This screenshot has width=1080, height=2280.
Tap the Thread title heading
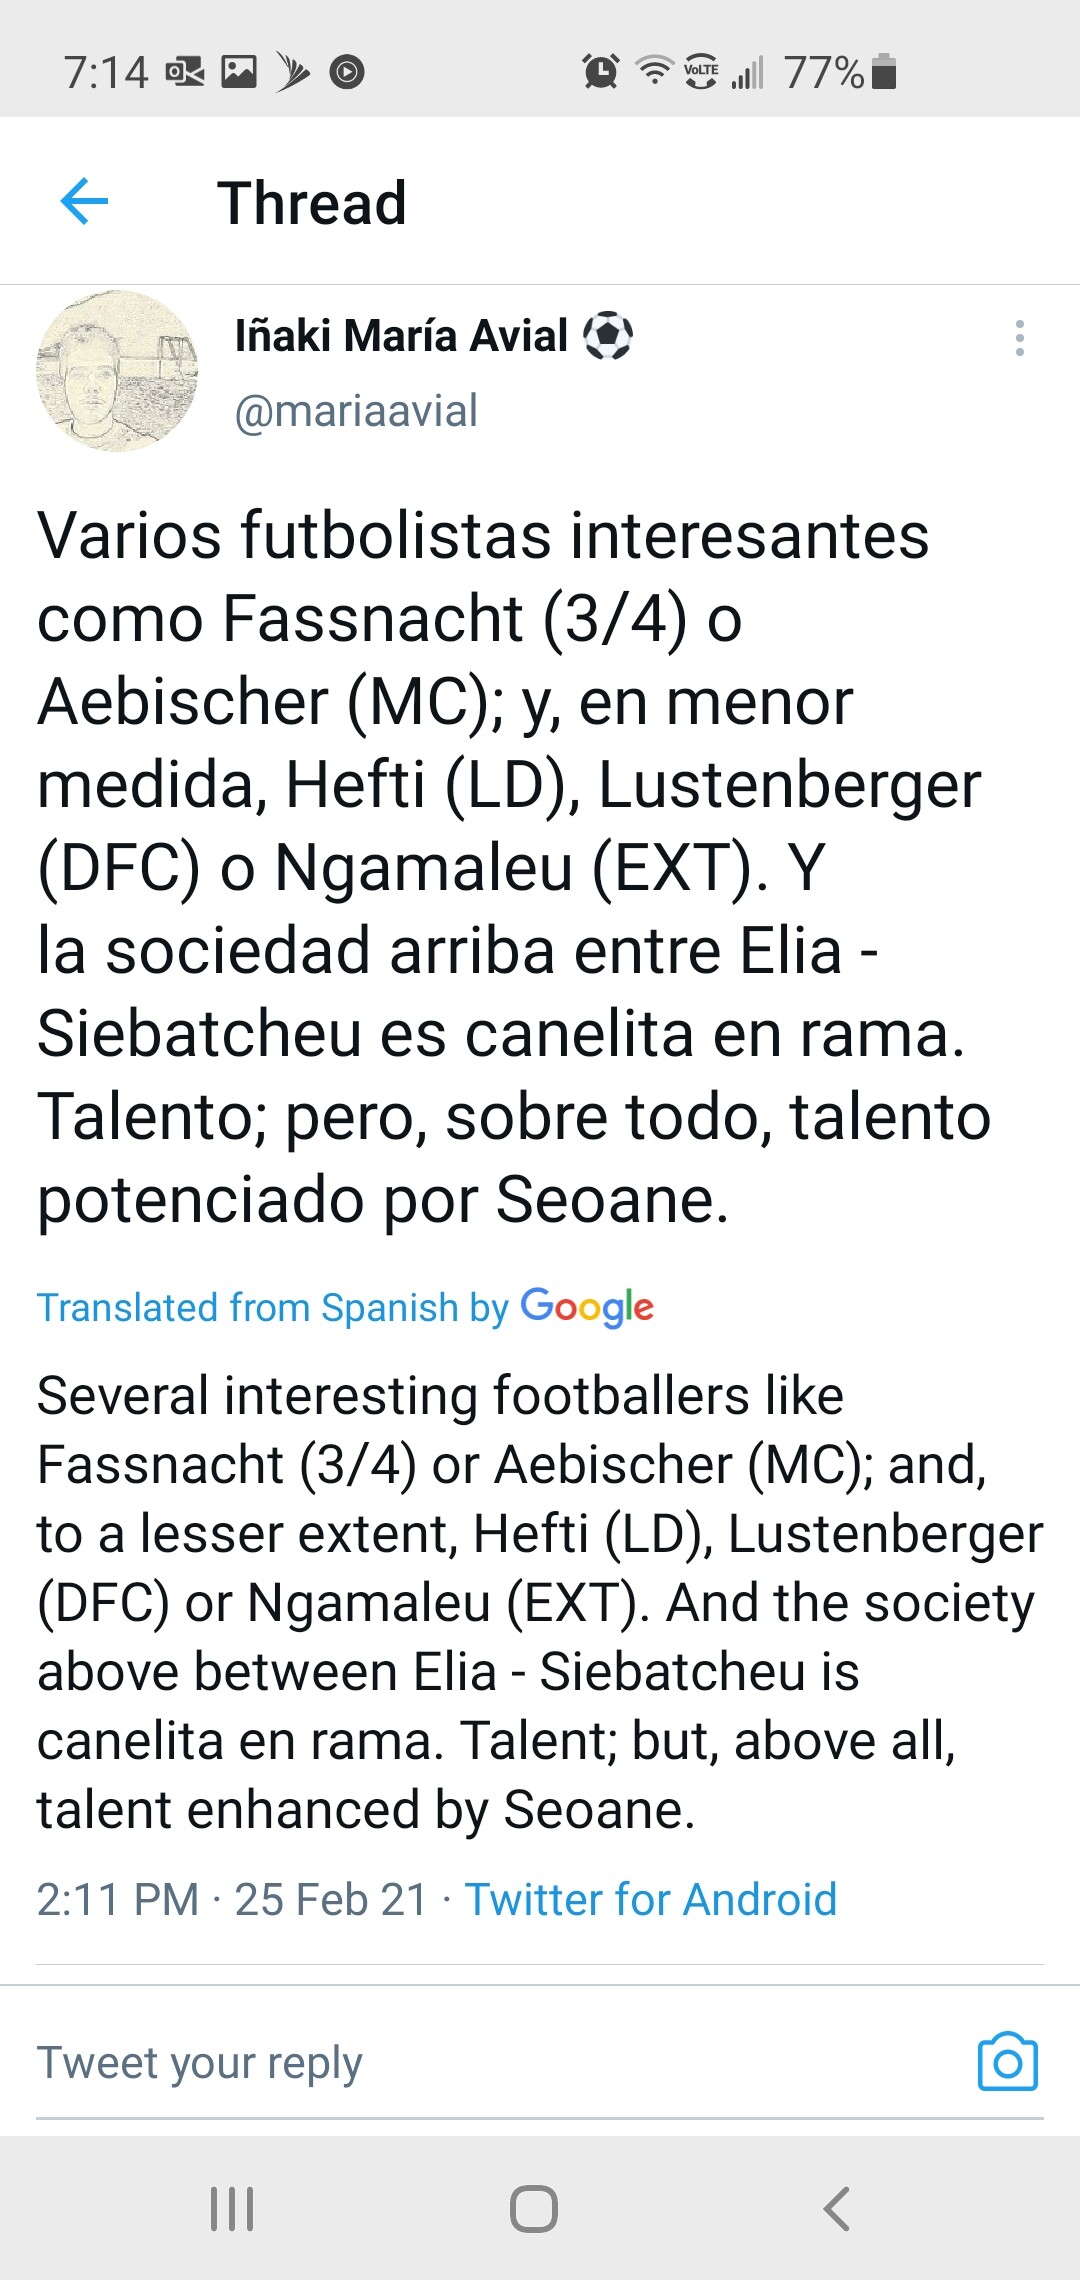tap(311, 203)
